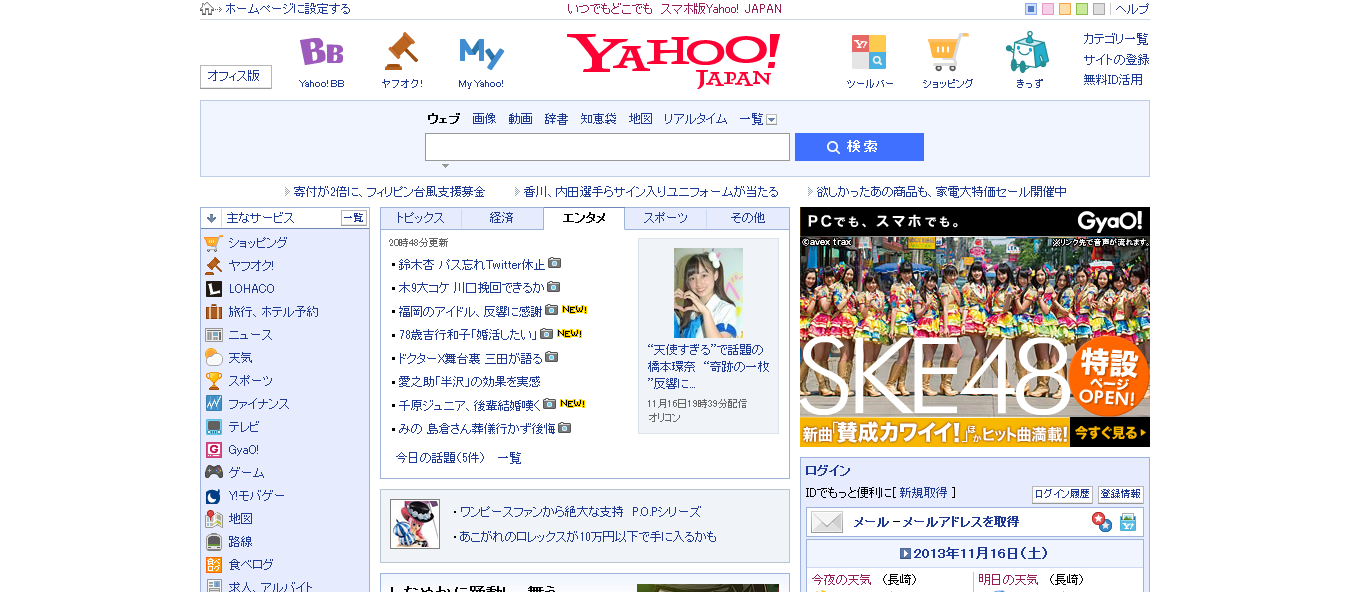Click sidebar ヤフオク! gavel icon
This screenshot has width=1349, height=592.
tap(213, 266)
